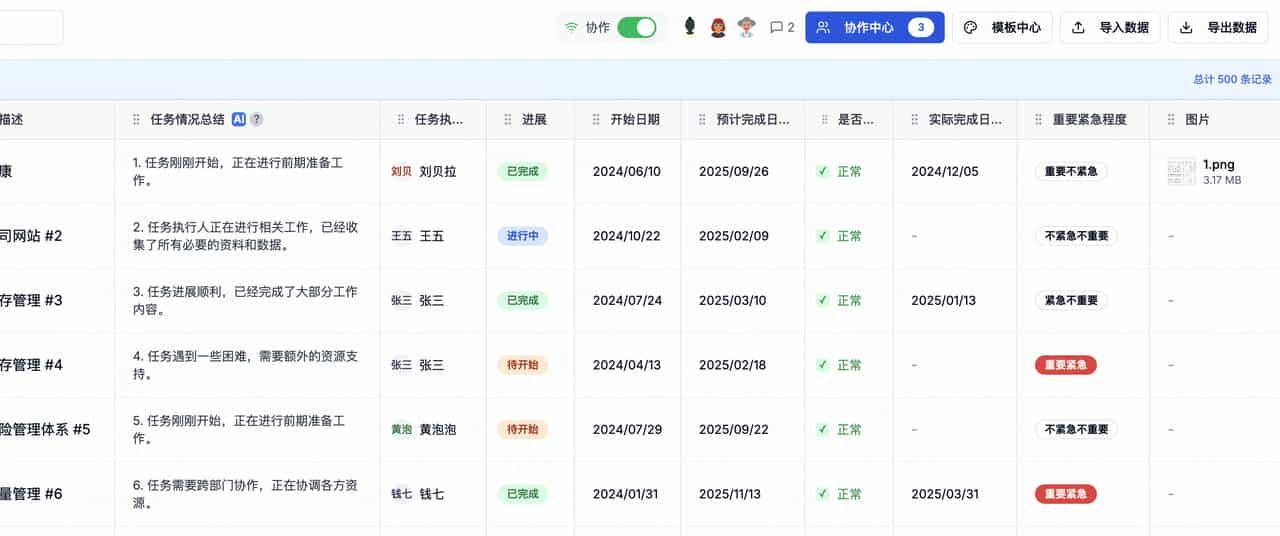The height and width of the screenshot is (536, 1280).
Task: Click 不紧急不重要 tag in 王五 row
Action: point(1076,236)
